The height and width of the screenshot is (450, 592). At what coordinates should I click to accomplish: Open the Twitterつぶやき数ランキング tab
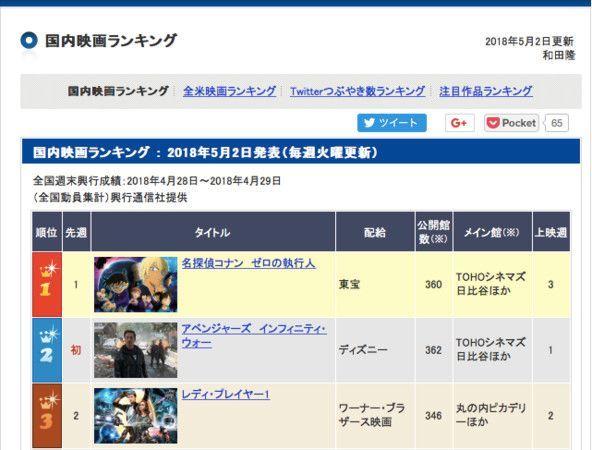357,91
